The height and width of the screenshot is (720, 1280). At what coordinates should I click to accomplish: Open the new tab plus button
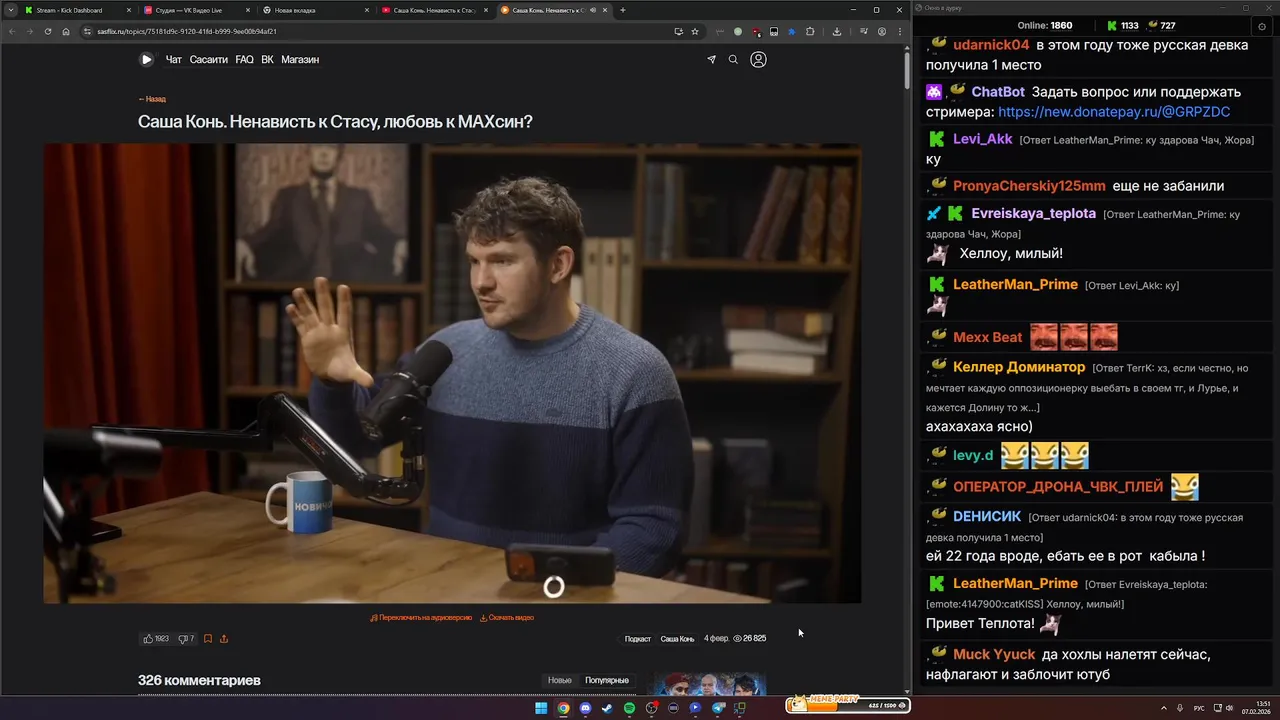[622, 10]
